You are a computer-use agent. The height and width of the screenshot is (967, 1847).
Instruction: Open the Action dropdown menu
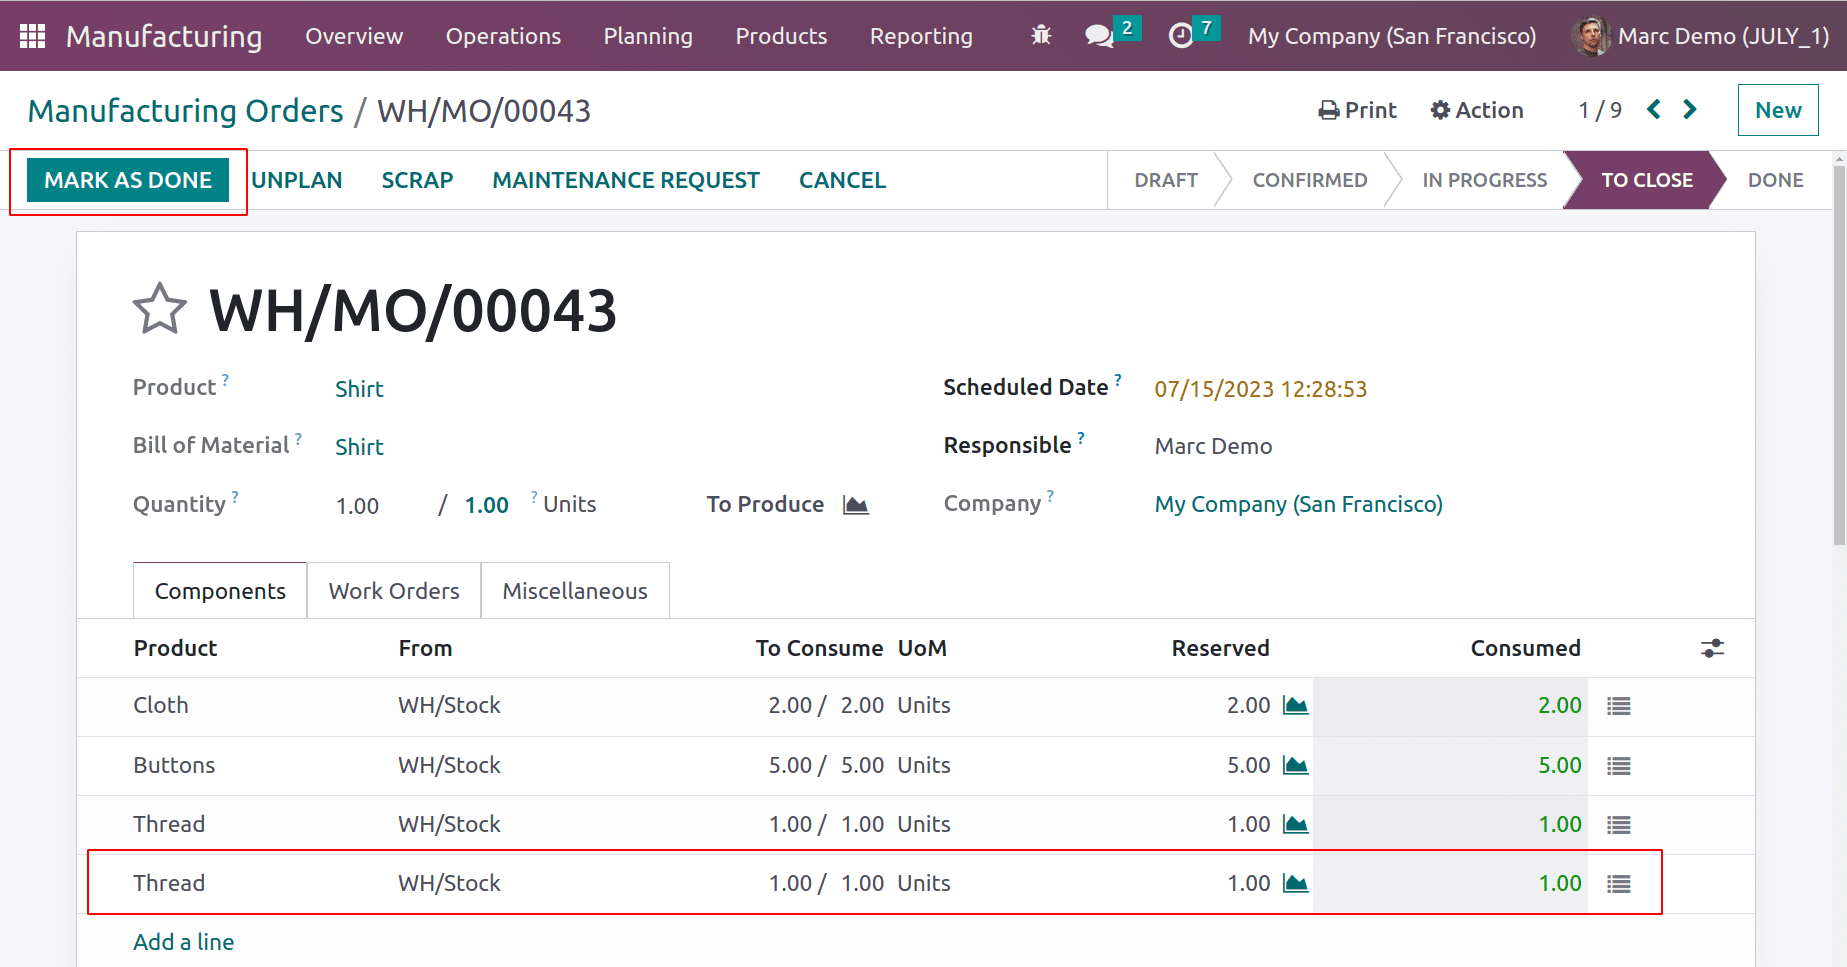coord(1477,110)
